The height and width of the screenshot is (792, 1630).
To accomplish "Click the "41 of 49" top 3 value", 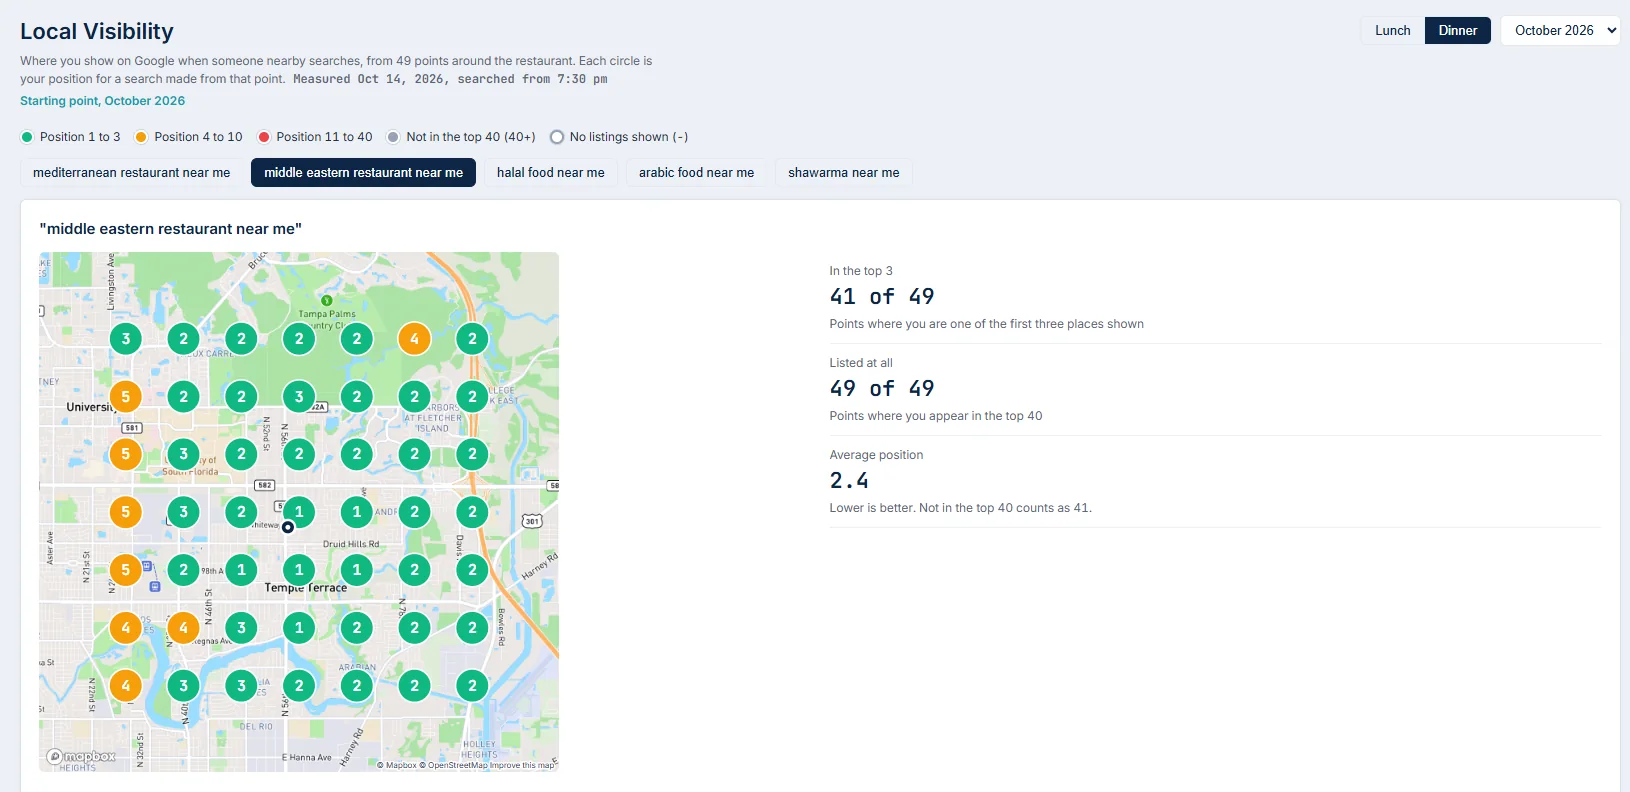I will pos(882,297).
